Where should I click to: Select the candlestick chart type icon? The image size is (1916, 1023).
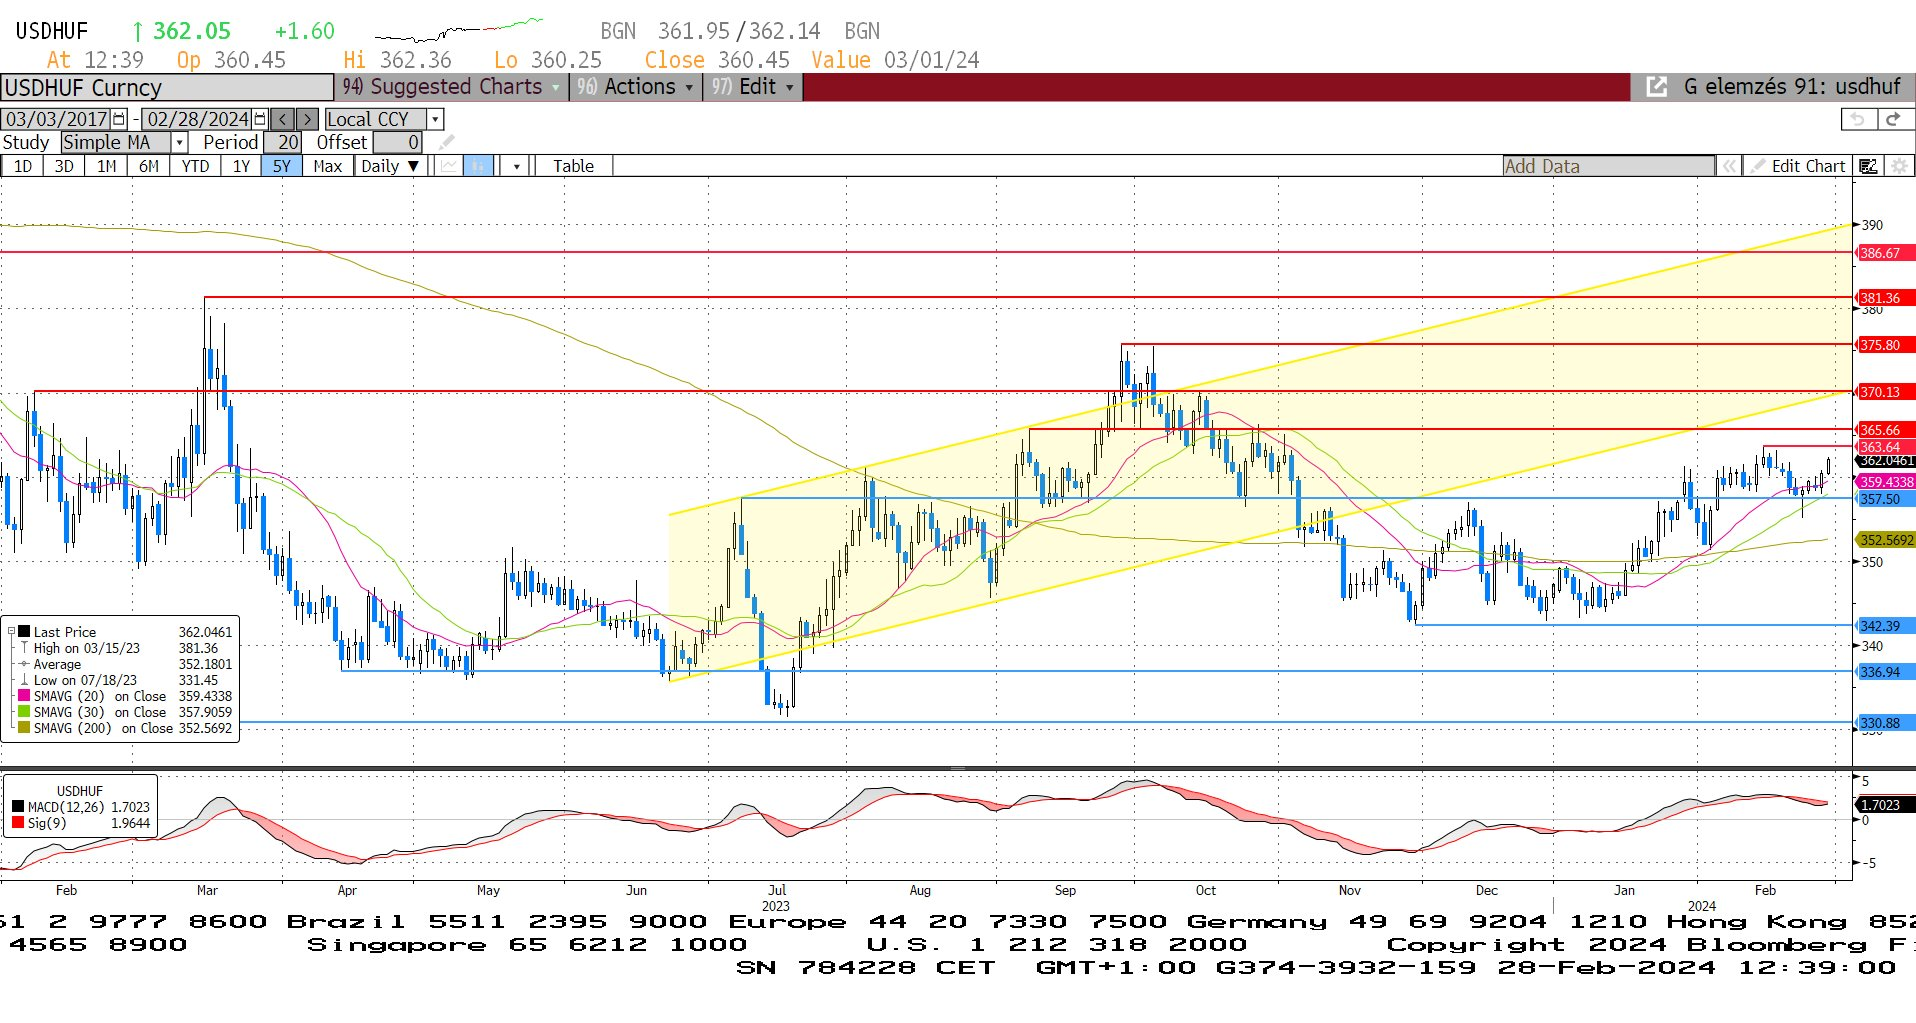(x=479, y=166)
